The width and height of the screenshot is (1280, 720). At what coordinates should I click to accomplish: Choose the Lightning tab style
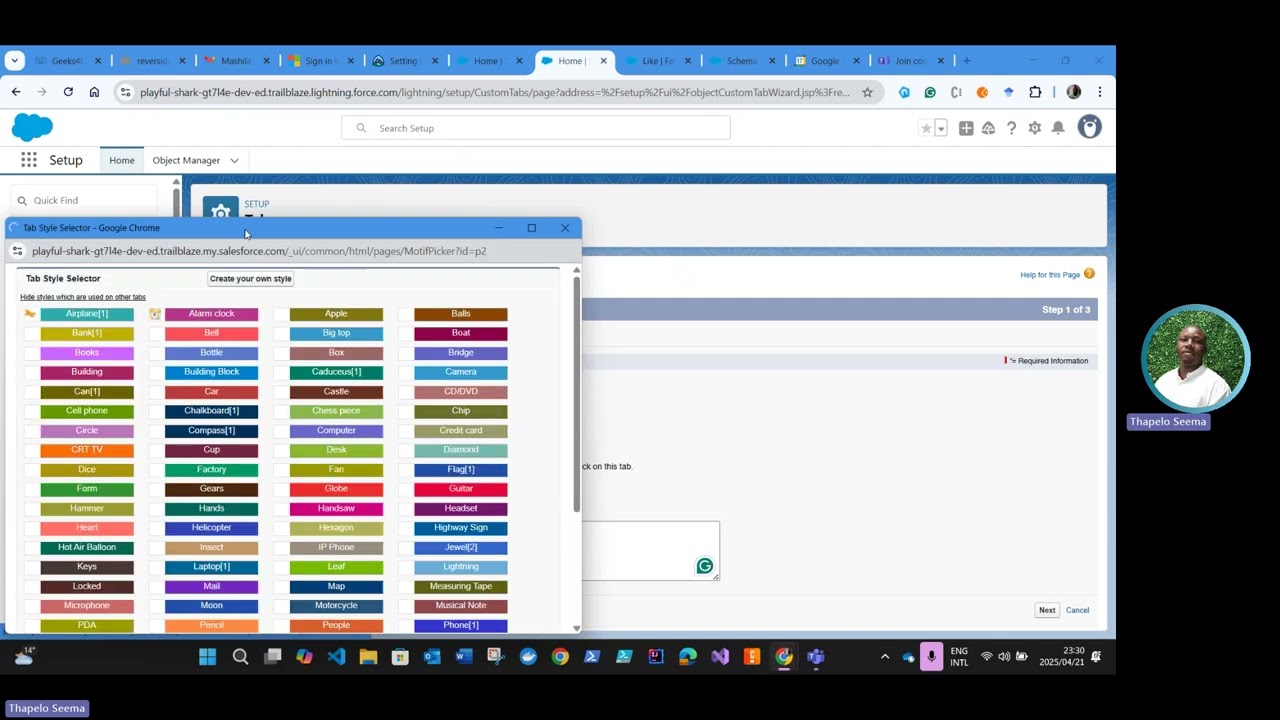pyautogui.click(x=461, y=567)
